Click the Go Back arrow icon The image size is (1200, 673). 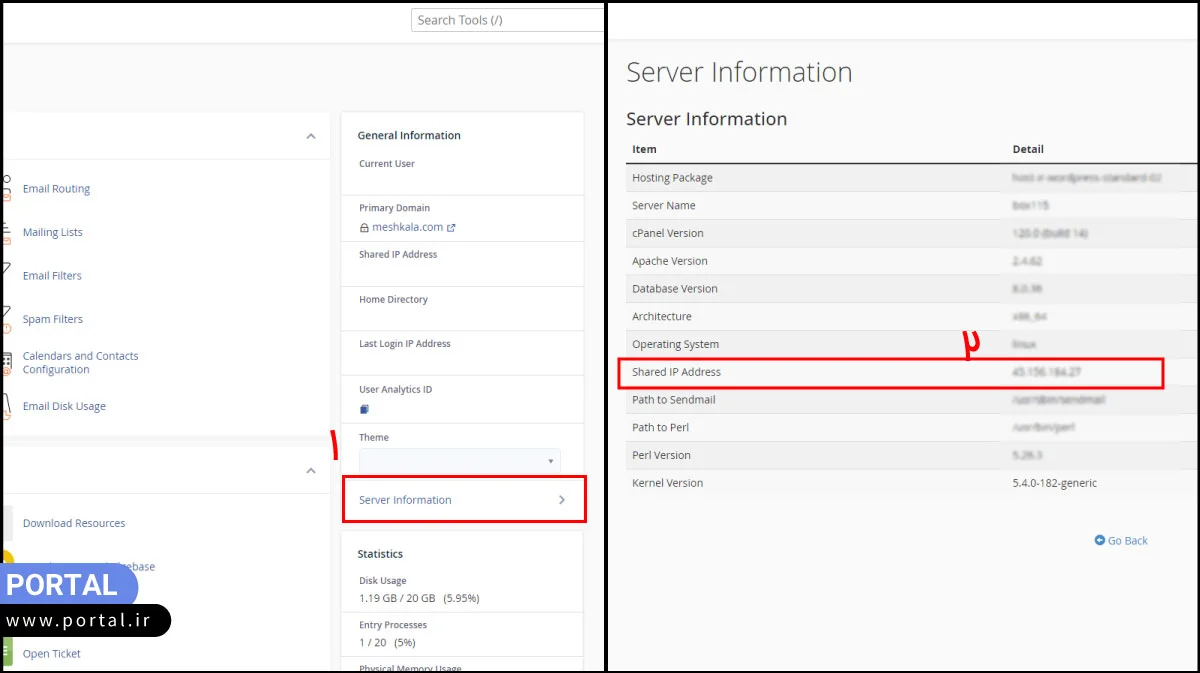[1100, 541]
